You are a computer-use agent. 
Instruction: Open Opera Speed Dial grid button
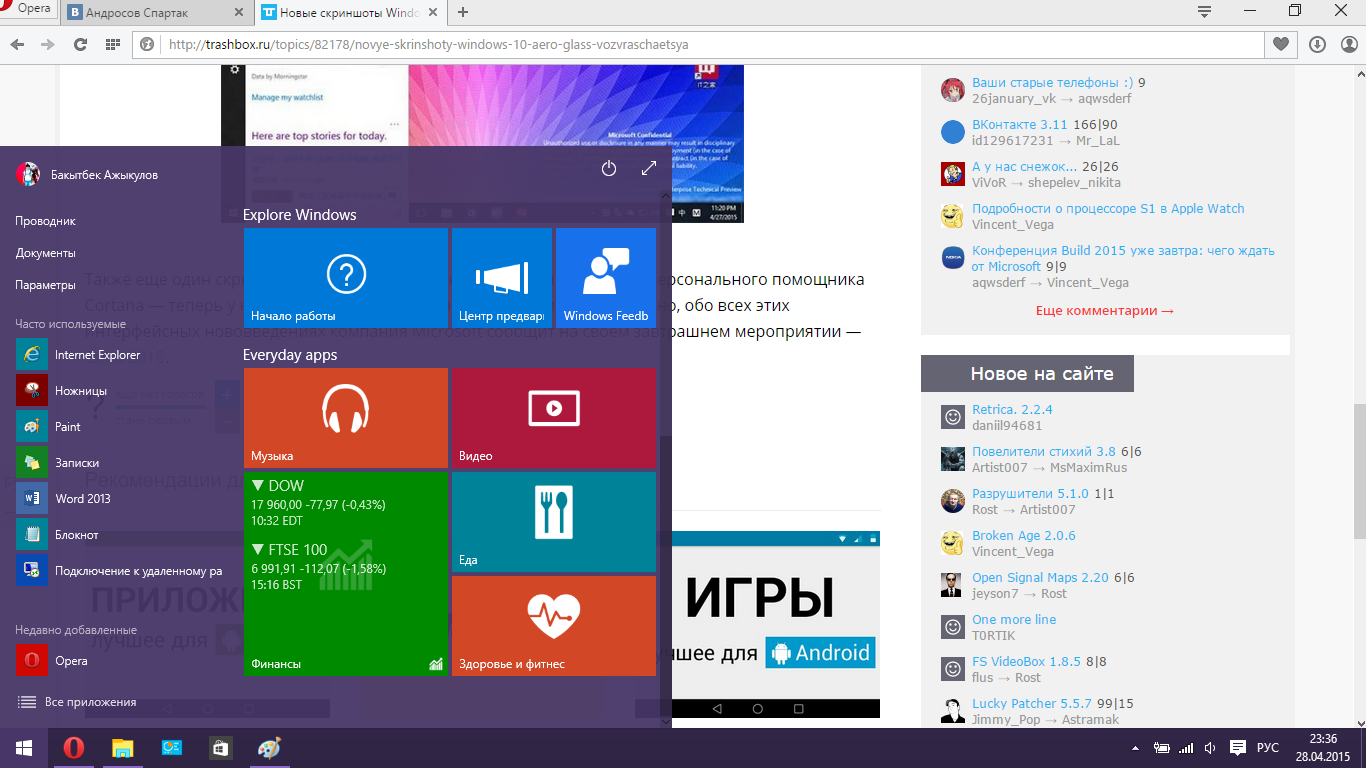tap(113, 45)
